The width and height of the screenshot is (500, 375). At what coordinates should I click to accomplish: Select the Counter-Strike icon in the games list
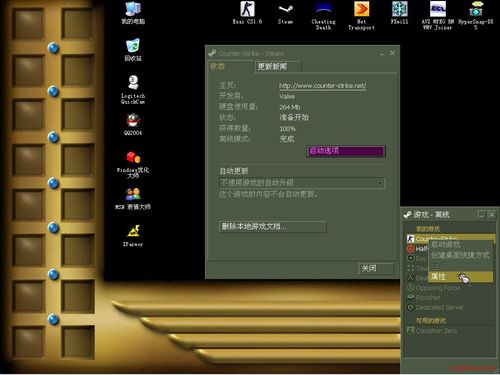click(411, 239)
